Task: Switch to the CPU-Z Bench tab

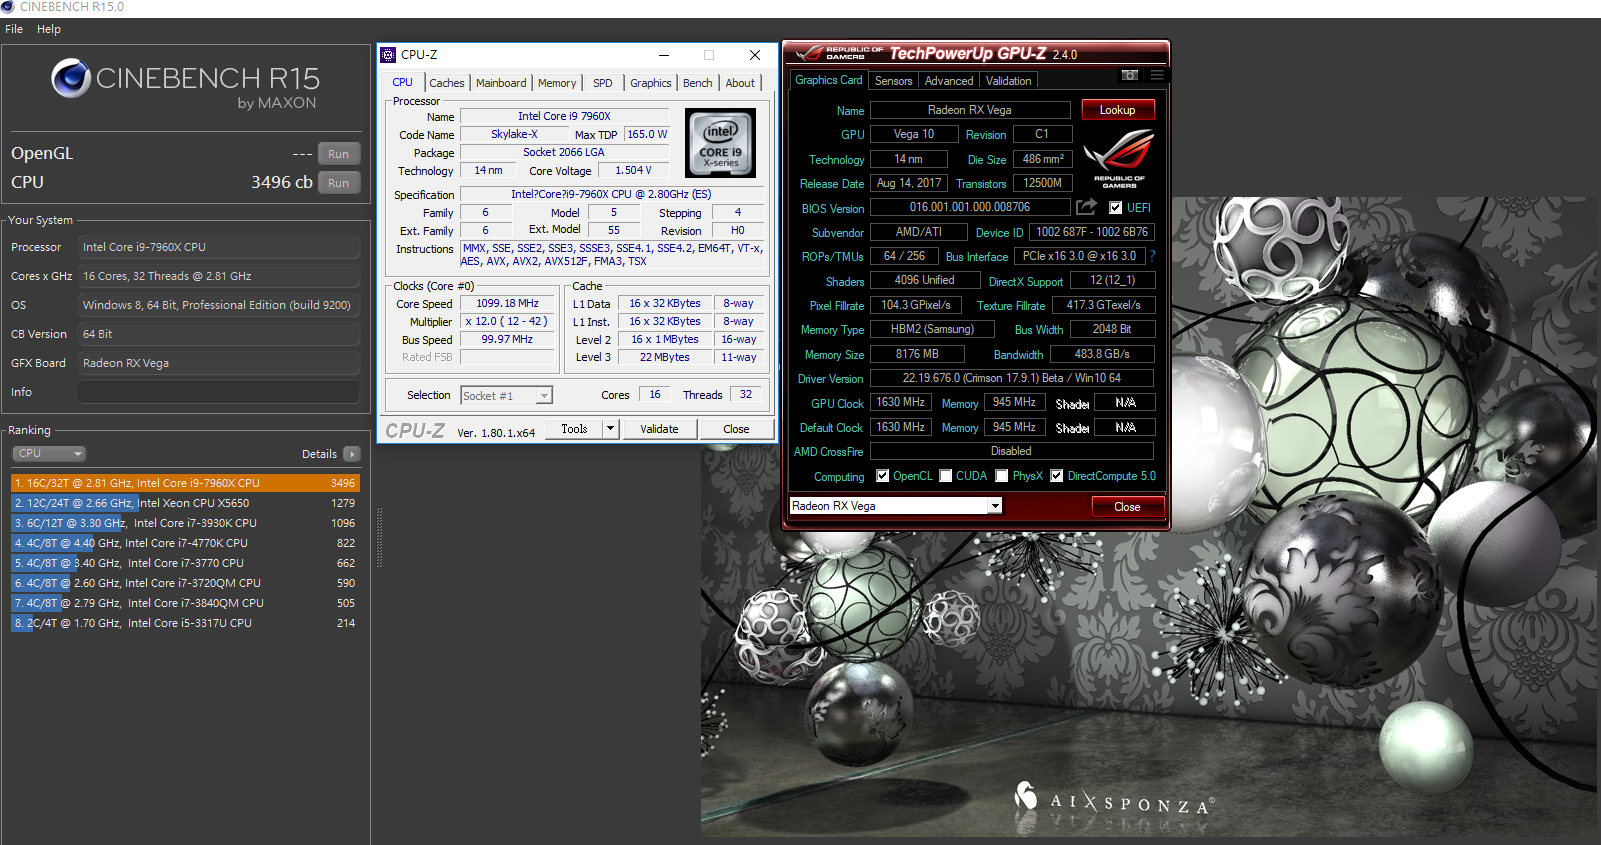Action: pyautogui.click(x=698, y=83)
